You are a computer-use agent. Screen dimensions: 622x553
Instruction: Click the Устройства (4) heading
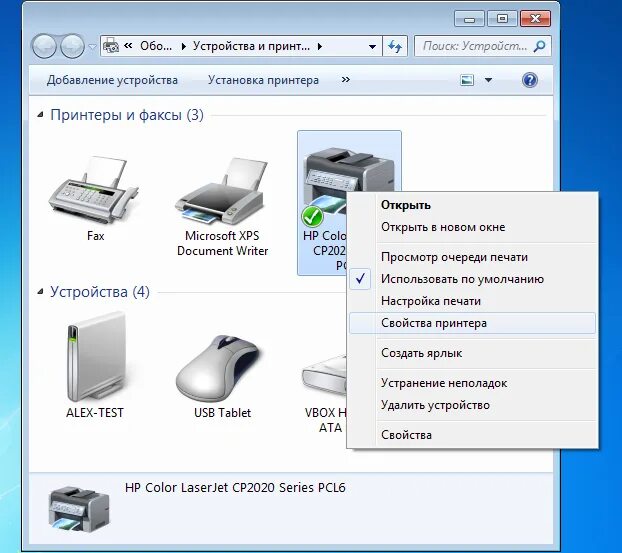(100, 292)
